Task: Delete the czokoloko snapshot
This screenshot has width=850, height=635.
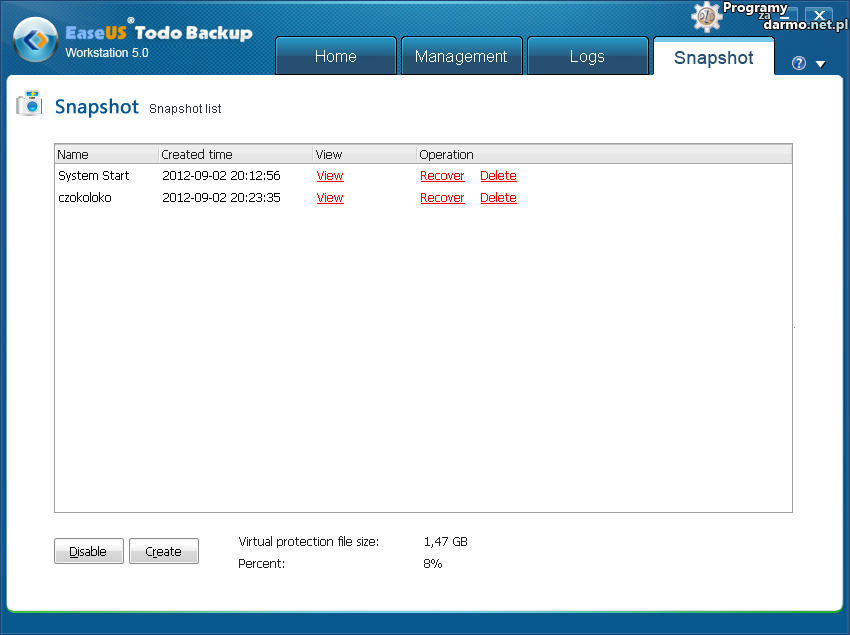Action: click(x=498, y=198)
